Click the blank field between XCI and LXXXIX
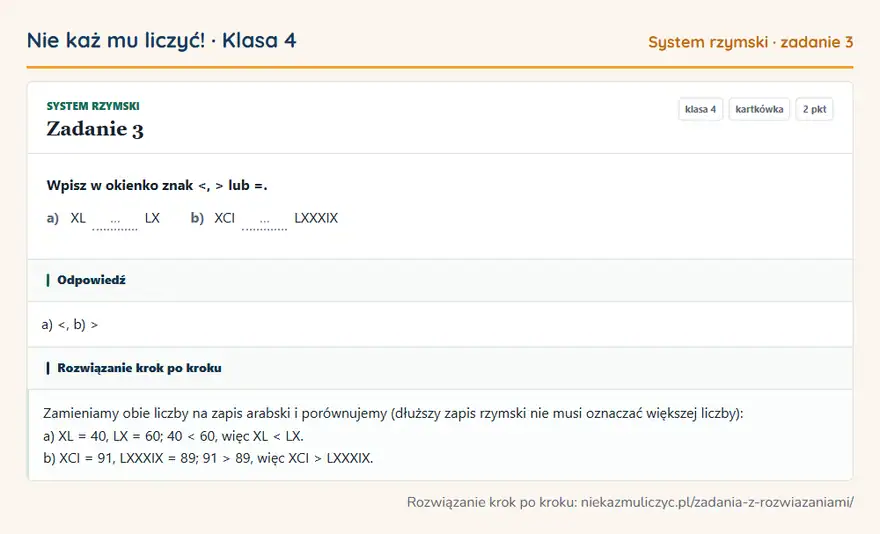This screenshot has width=880, height=534. (264, 221)
